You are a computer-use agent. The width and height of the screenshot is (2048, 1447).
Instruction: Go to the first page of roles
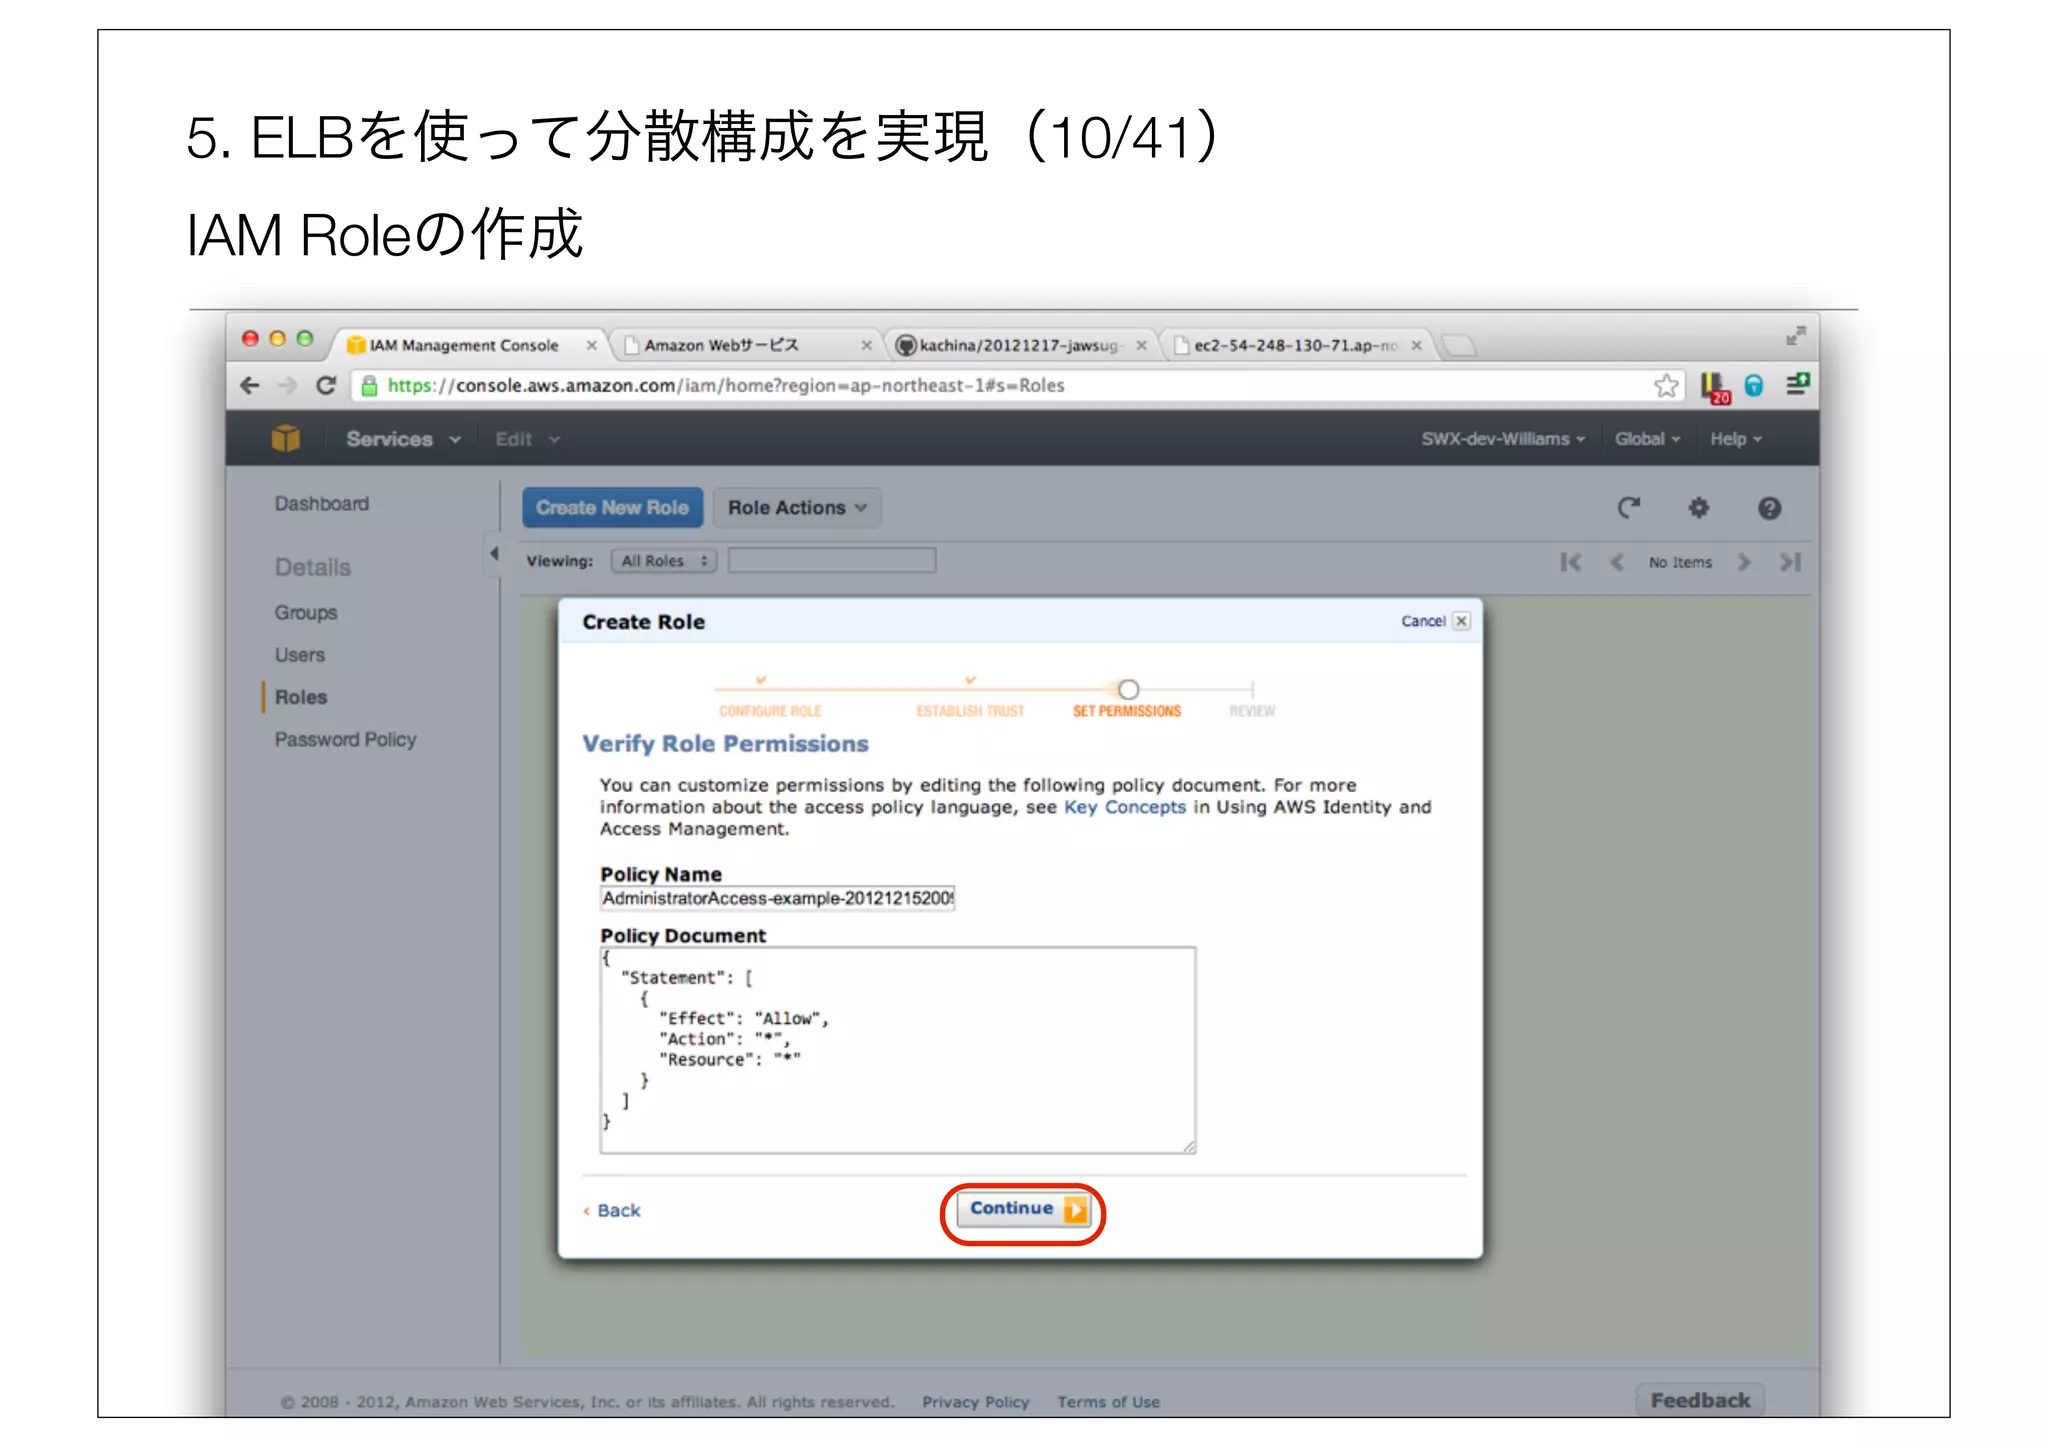point(1571,562)
